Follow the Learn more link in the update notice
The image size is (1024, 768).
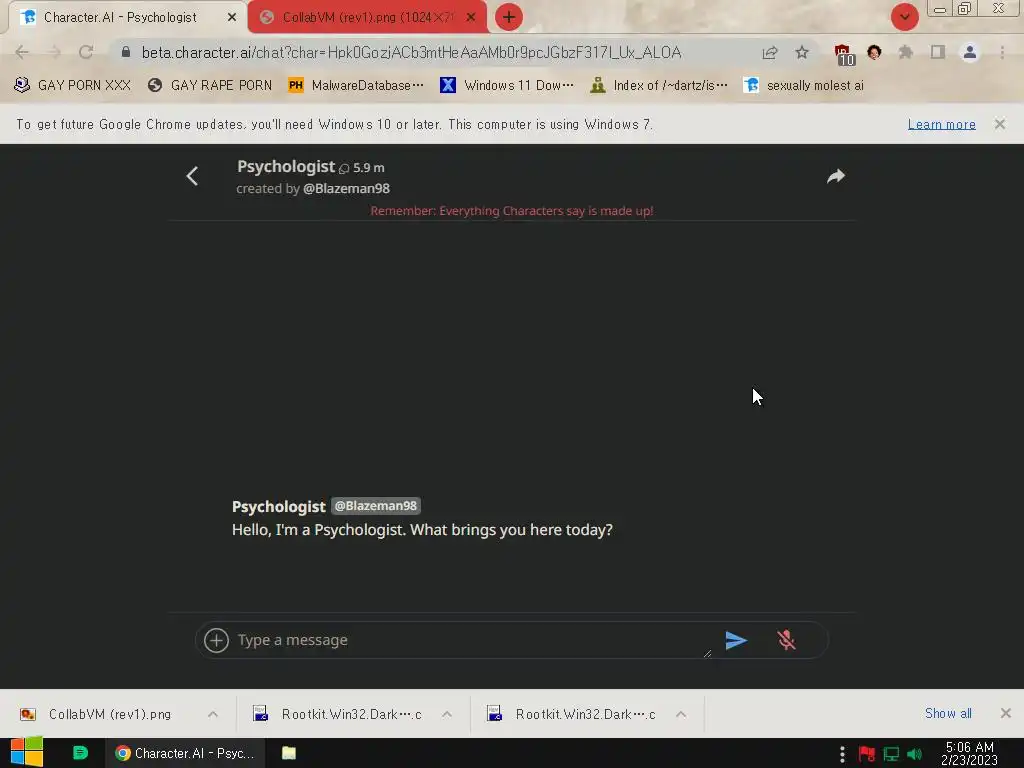pyautogui.click(x=941, y=124)
